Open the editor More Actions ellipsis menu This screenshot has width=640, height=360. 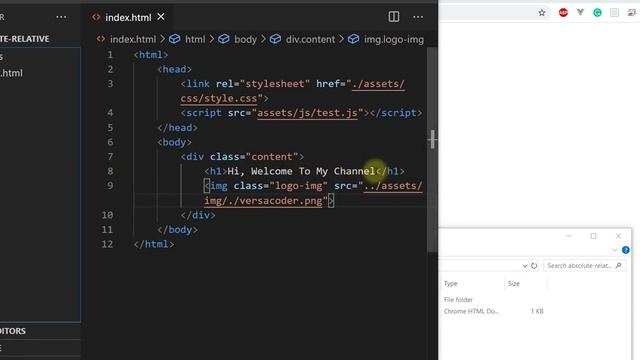(418, 17)
